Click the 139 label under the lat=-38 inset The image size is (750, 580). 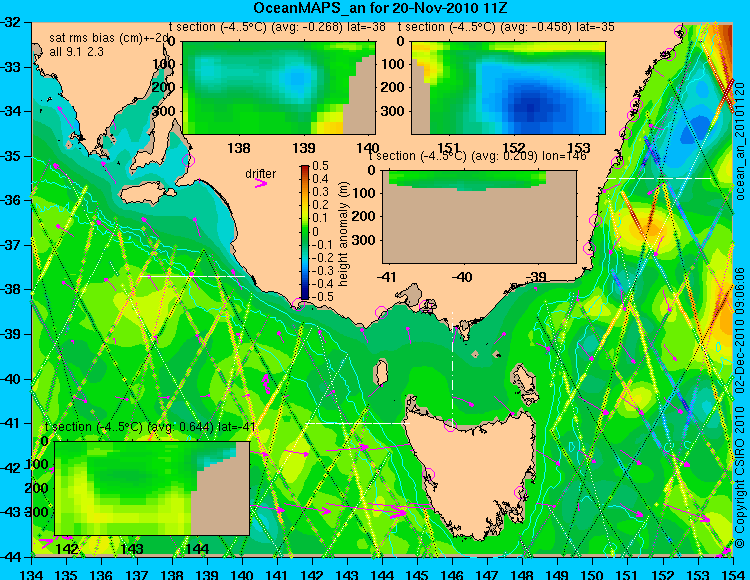coord(304,148)
